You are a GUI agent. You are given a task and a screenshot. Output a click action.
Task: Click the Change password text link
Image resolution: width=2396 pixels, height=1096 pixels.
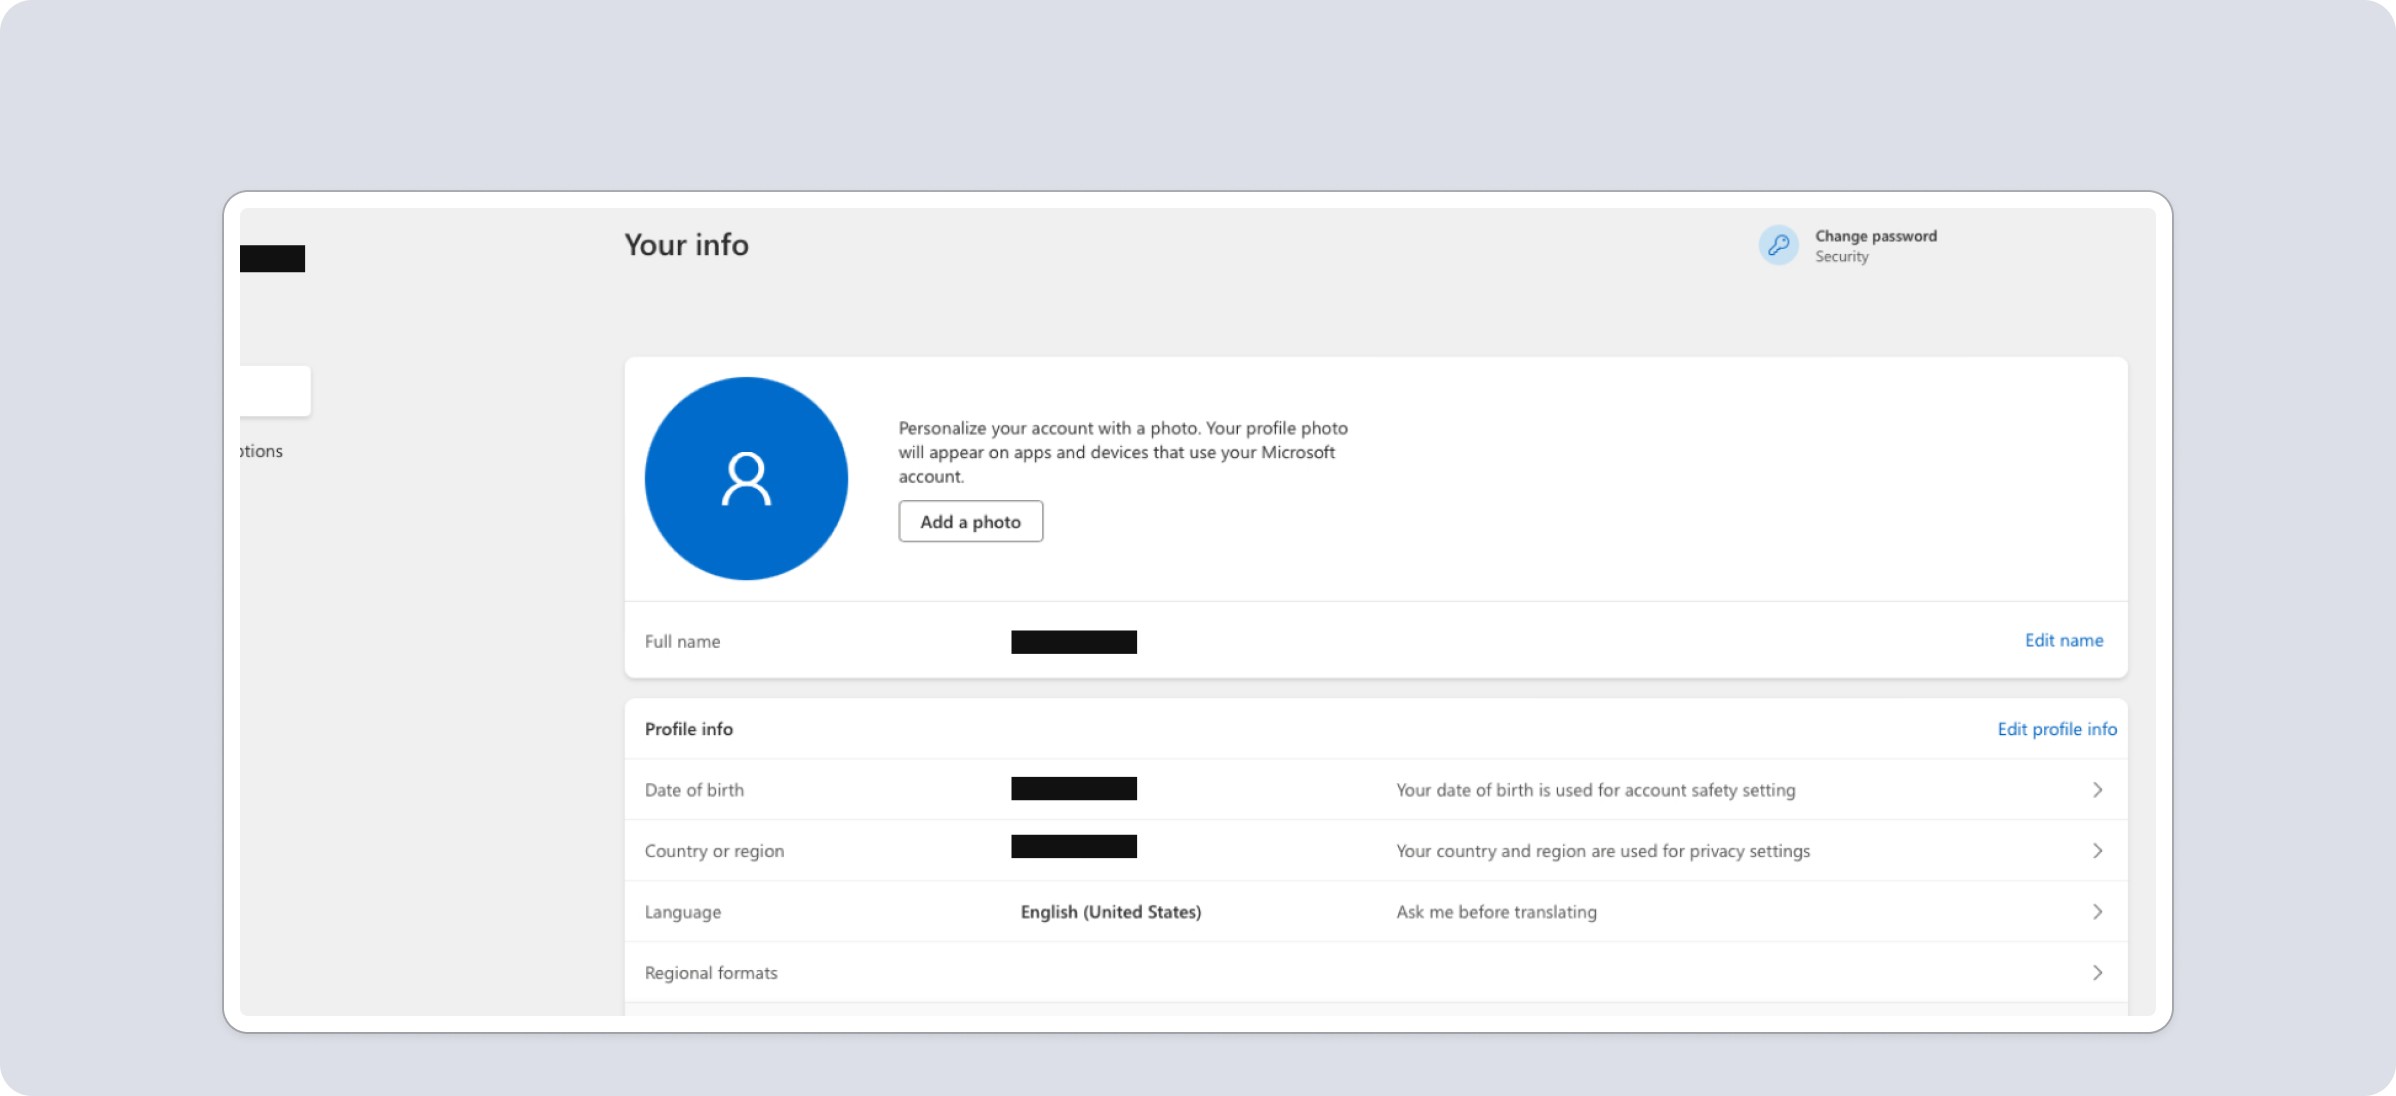pyautogui.click(x=1875, y=236)
